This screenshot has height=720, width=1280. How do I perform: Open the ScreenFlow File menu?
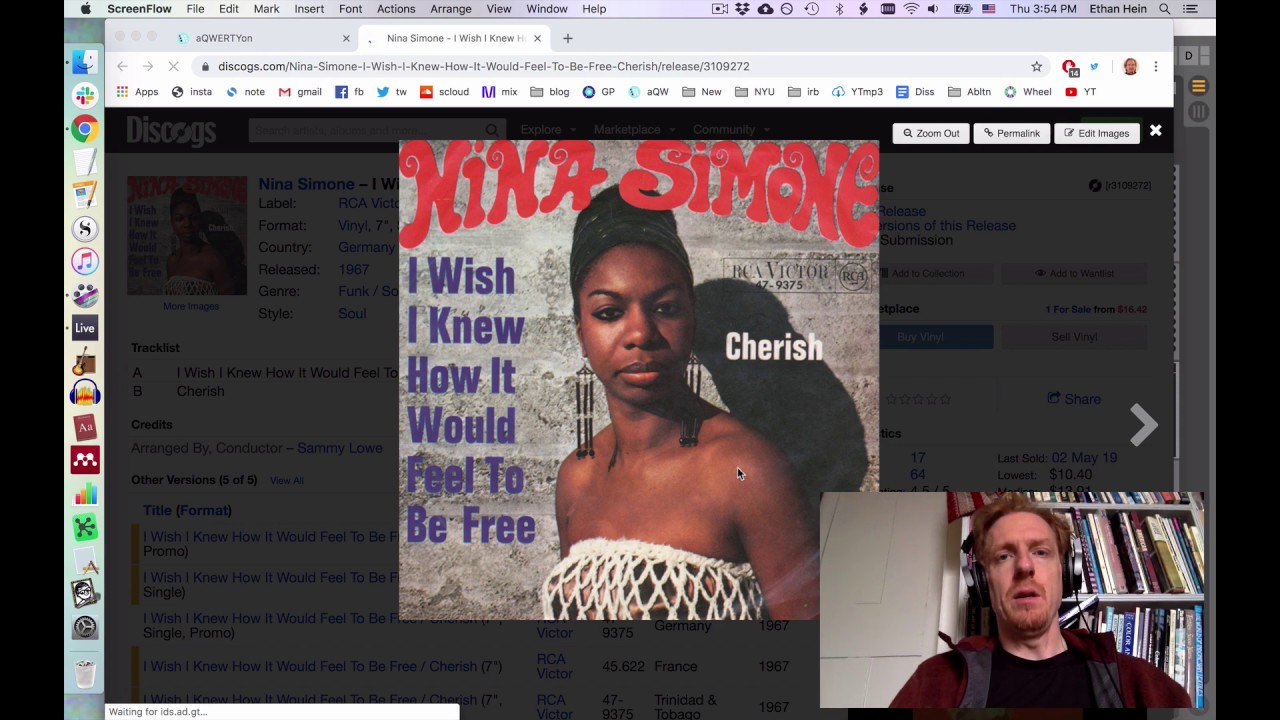(x=195, y=9)
